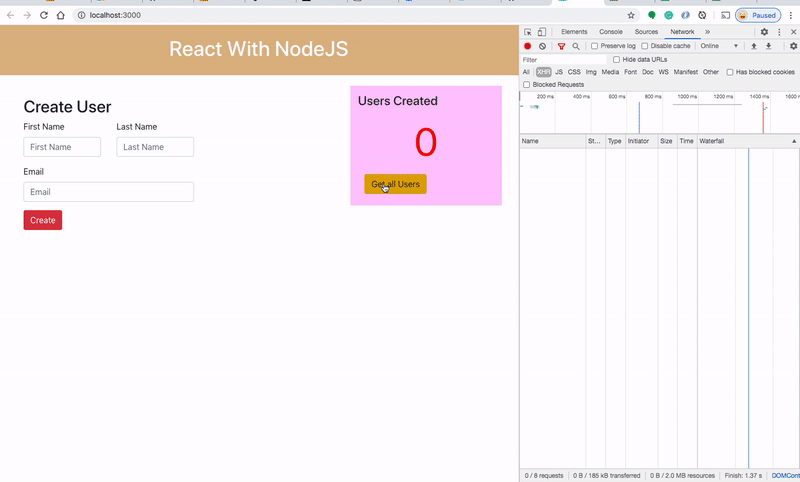Go to the browser home page
The width and height of the screenshot is (800, 482).
(x=61, y=15)
